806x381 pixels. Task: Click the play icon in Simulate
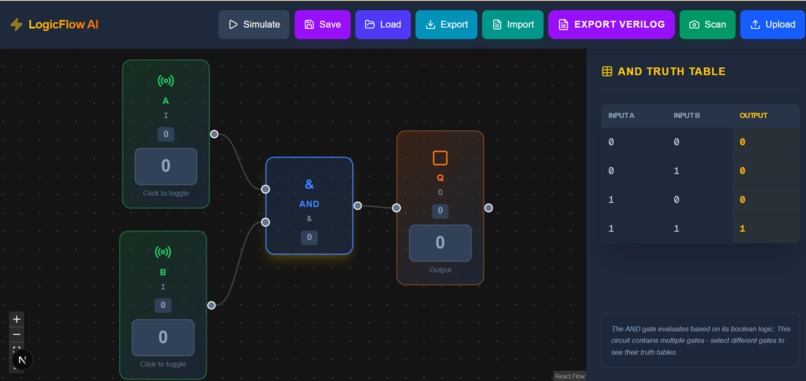click(x=233, y=25)
